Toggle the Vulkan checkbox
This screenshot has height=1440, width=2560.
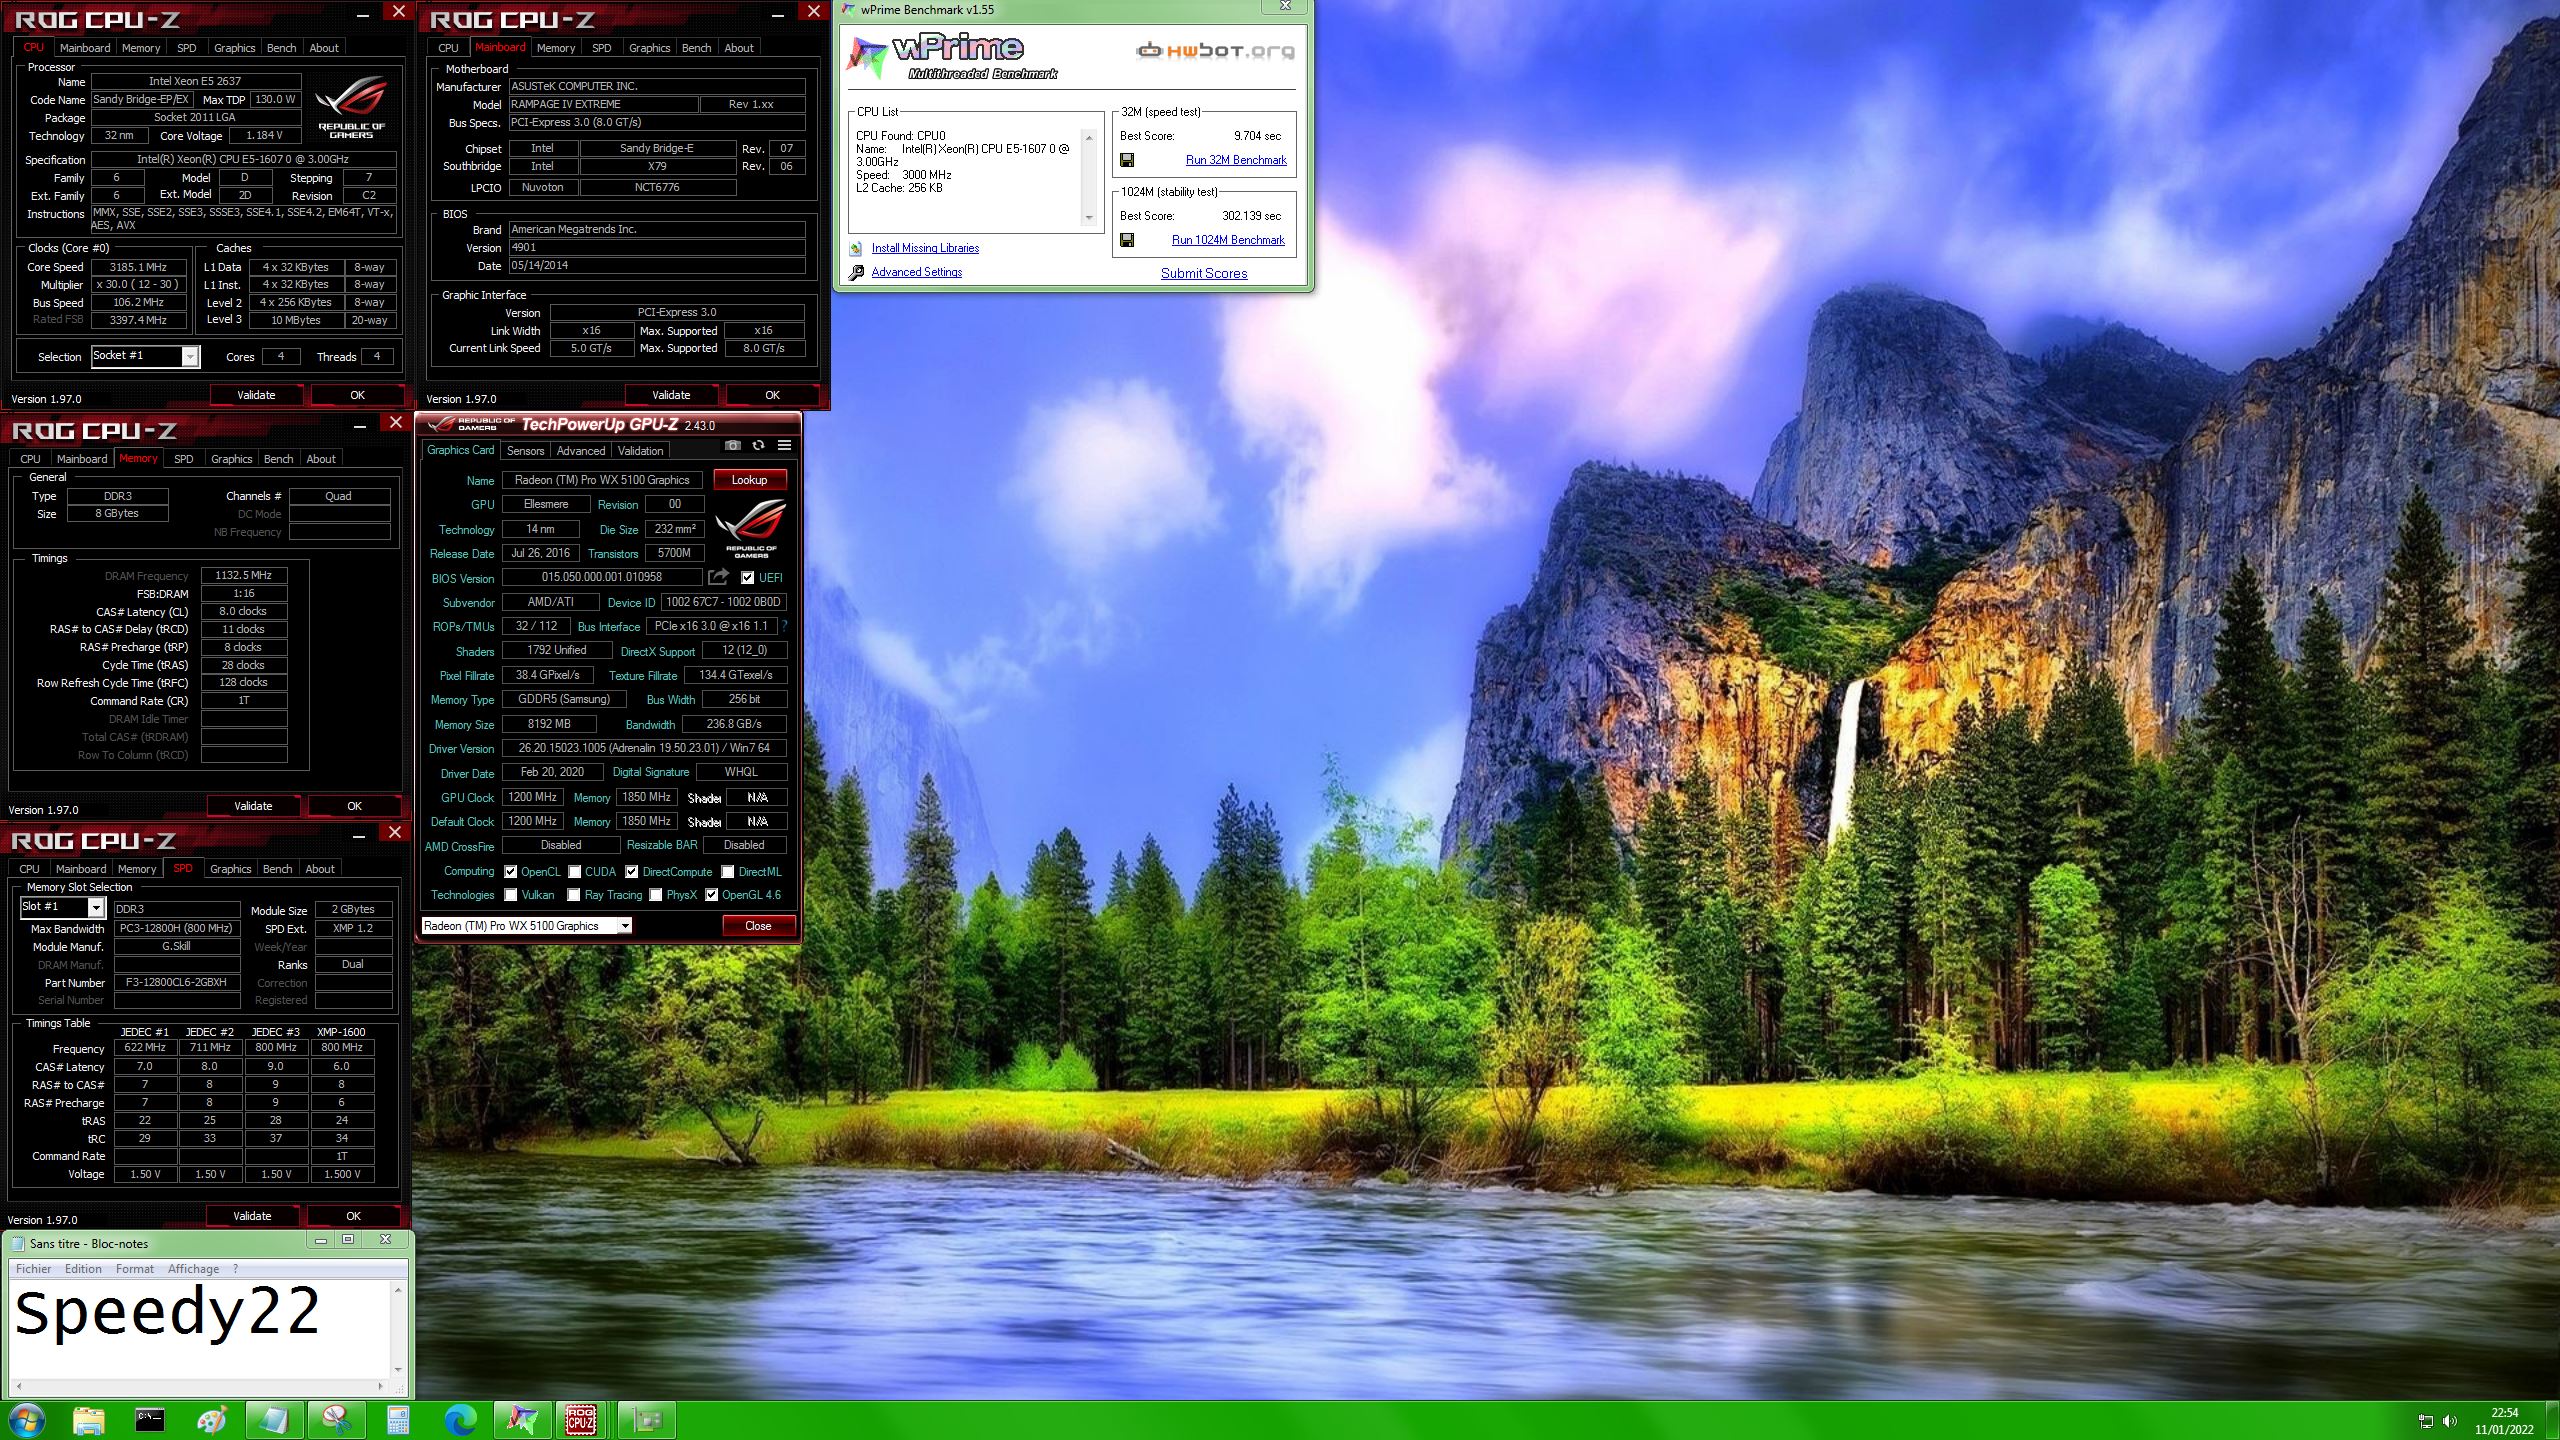[511, 895]
